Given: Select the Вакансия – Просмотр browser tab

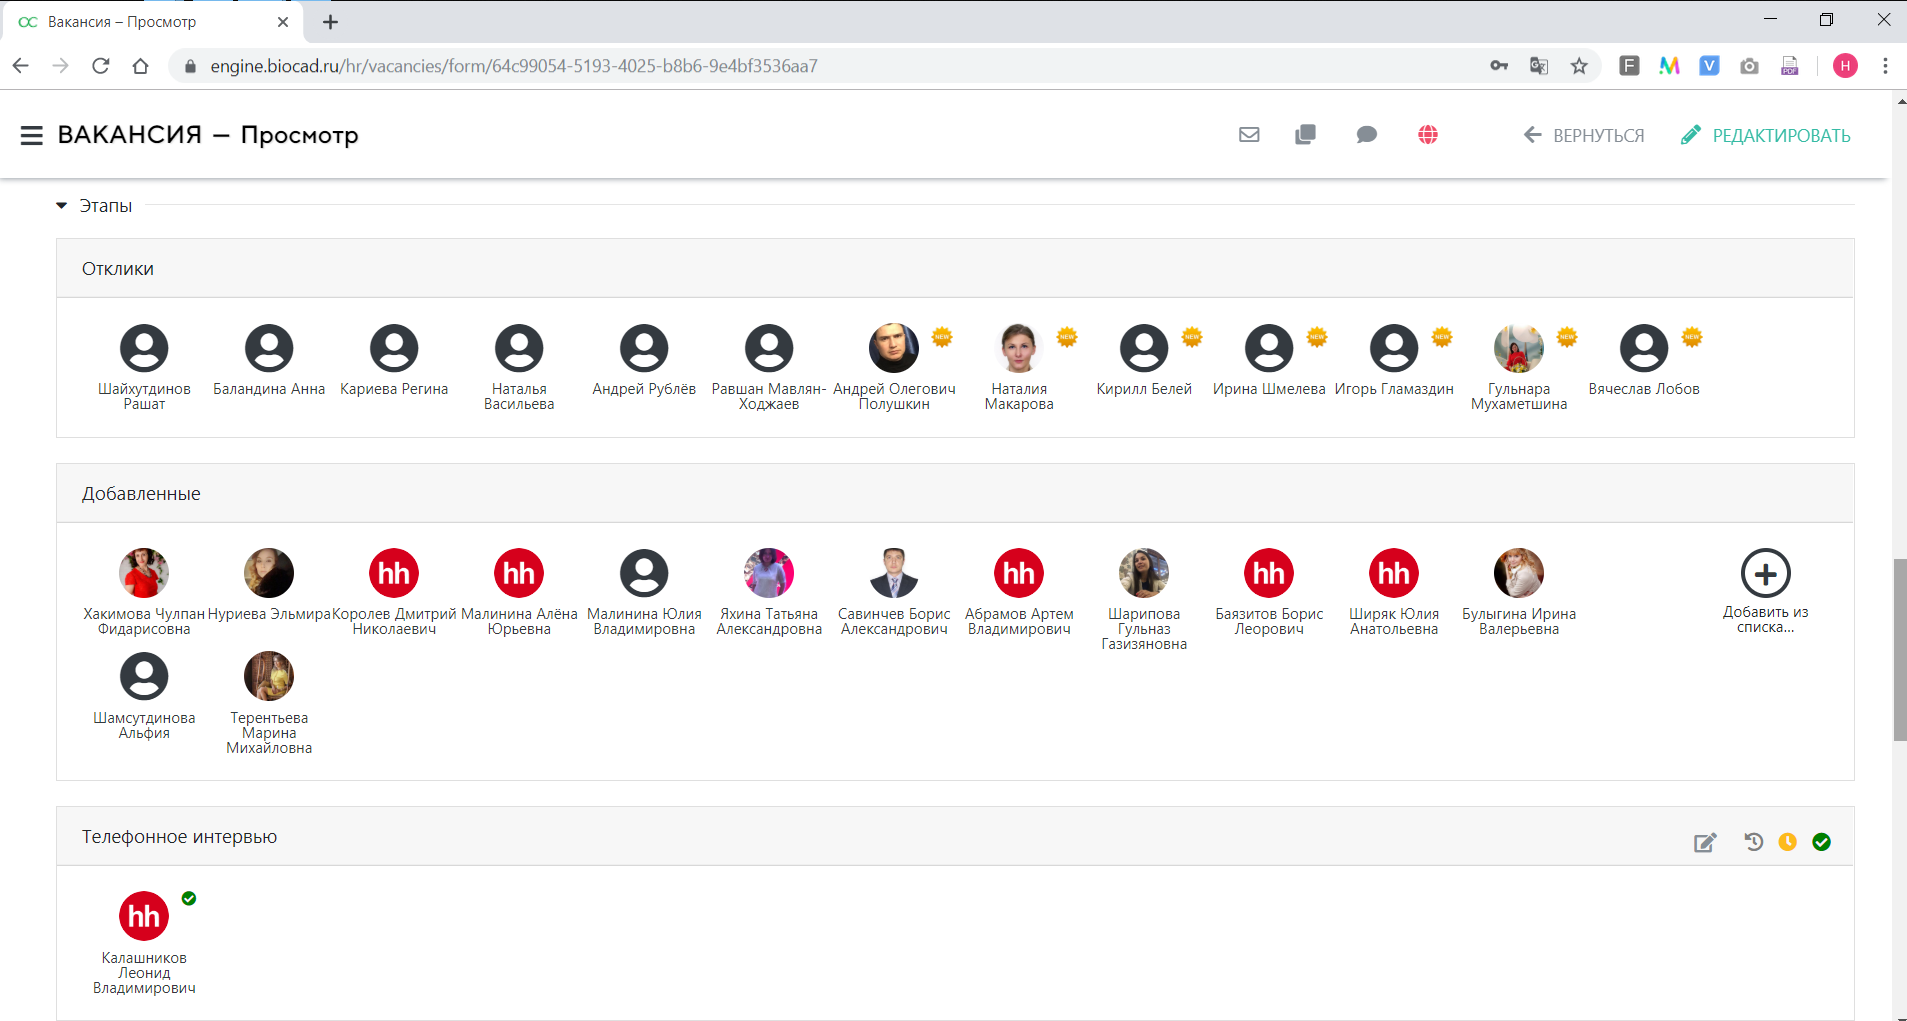Looking at the screenshot, I should (150, 22).
